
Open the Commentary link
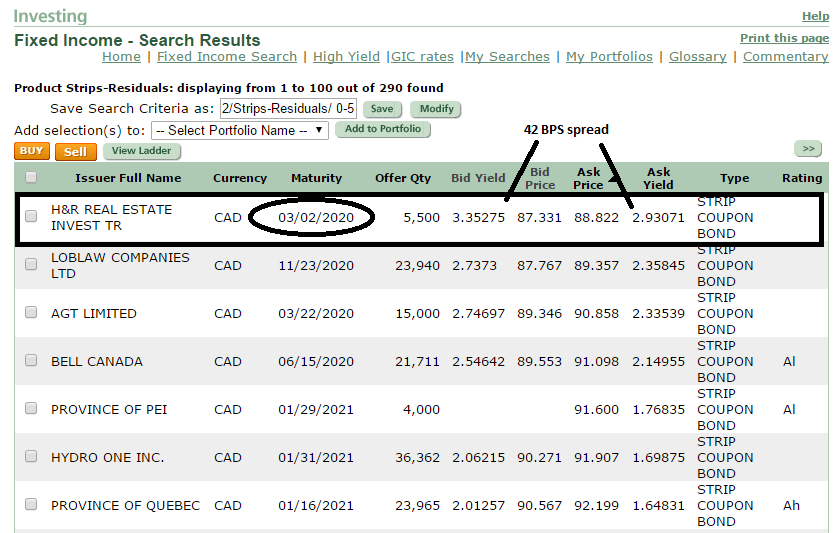pyautogui.click(x=785, y=57)
